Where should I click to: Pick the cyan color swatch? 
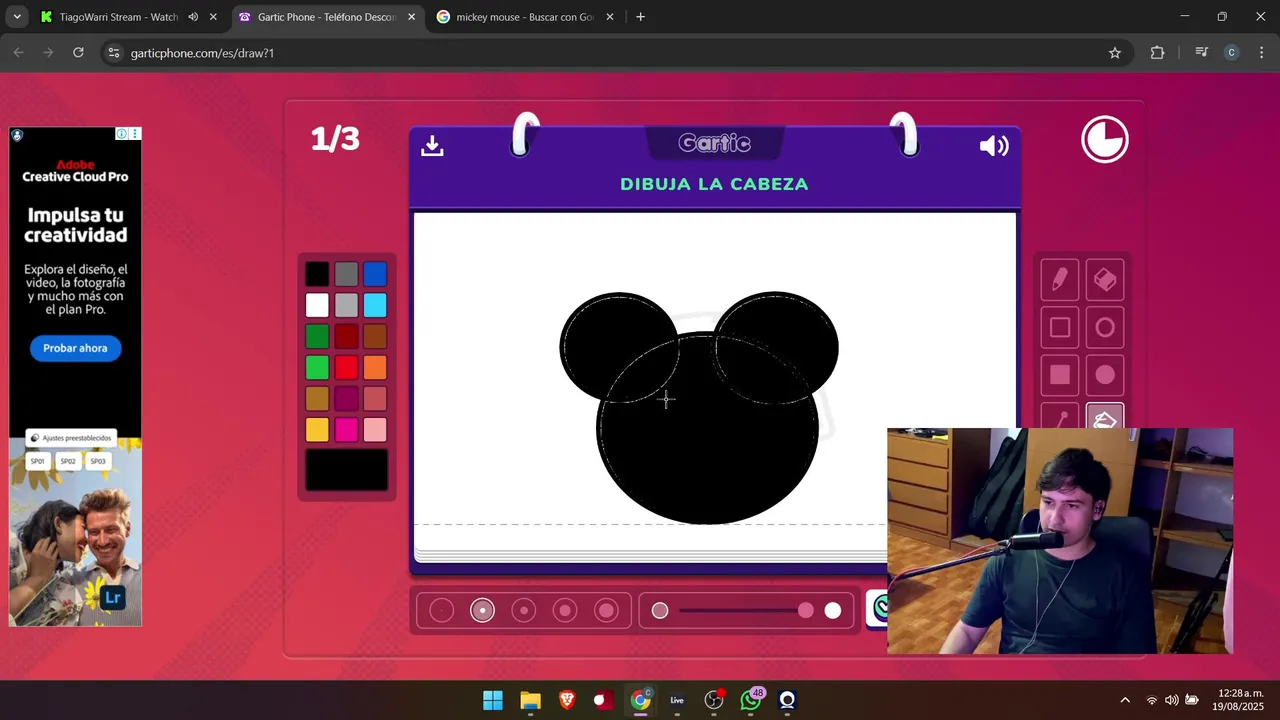tap(375, 305)
